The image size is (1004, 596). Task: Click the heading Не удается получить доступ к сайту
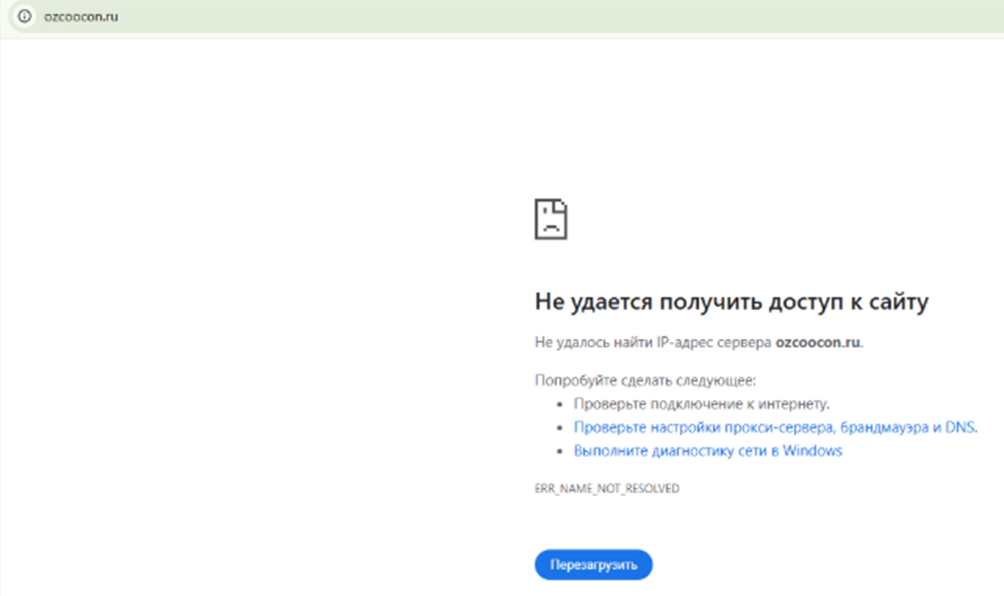pos(732,302)
